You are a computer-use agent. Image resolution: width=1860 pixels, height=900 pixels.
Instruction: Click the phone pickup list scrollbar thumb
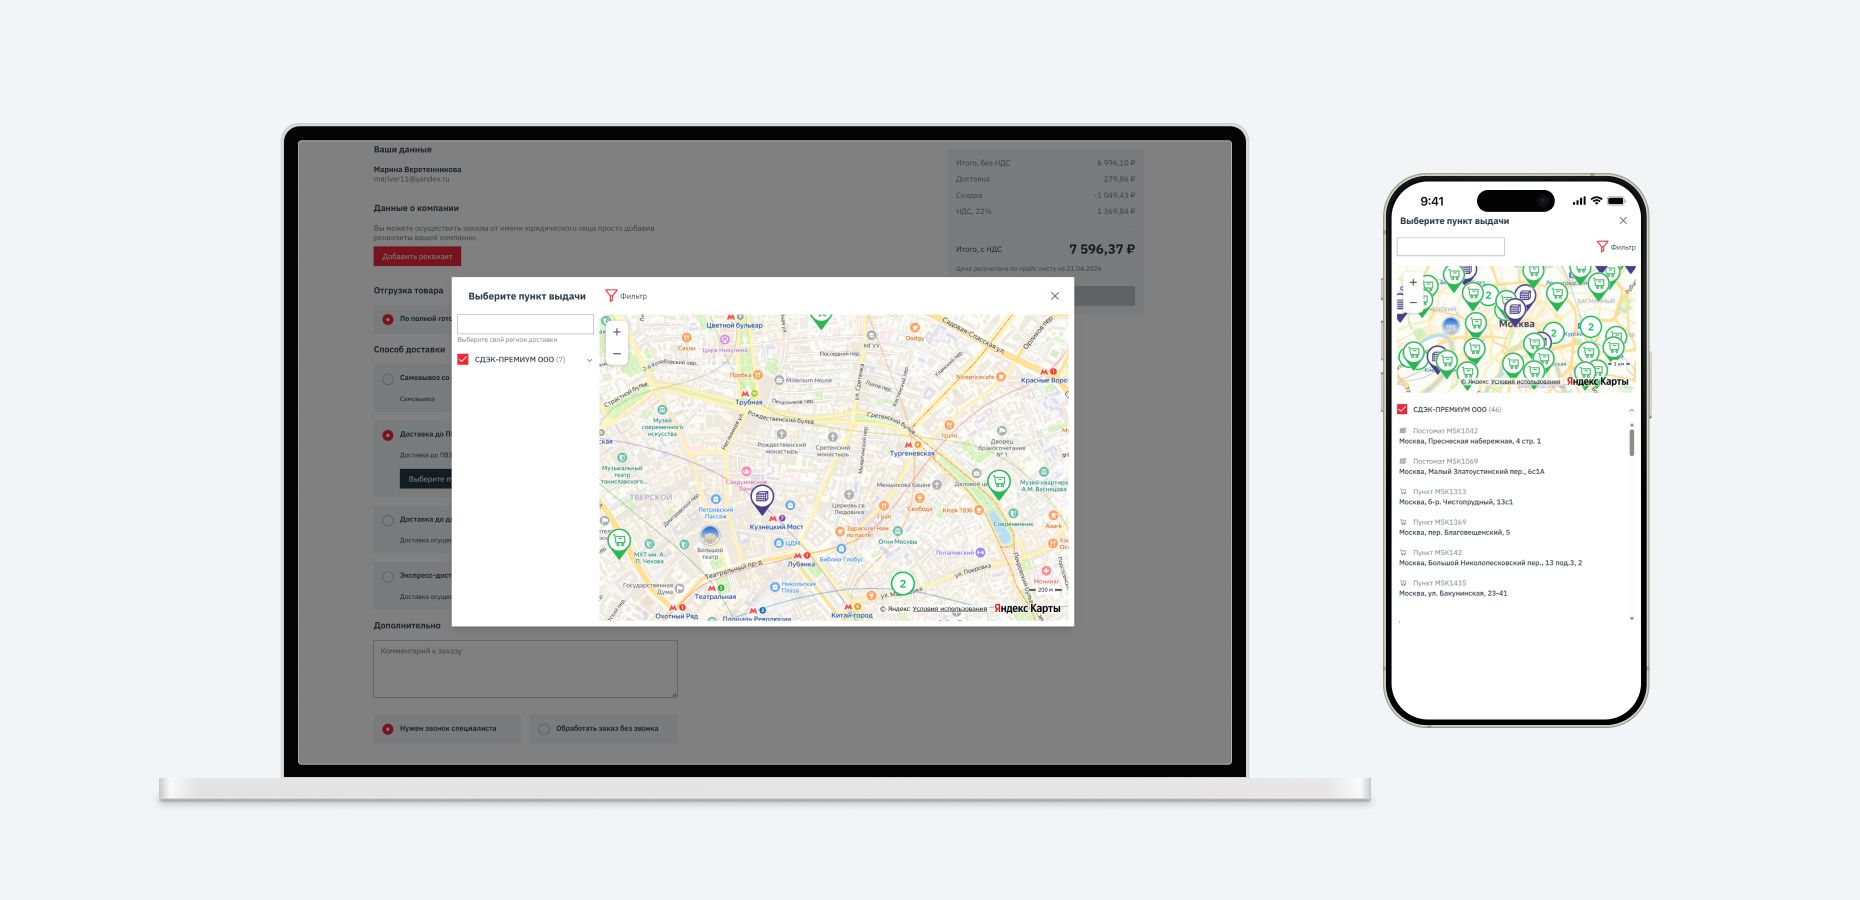tap(1631, 440)
